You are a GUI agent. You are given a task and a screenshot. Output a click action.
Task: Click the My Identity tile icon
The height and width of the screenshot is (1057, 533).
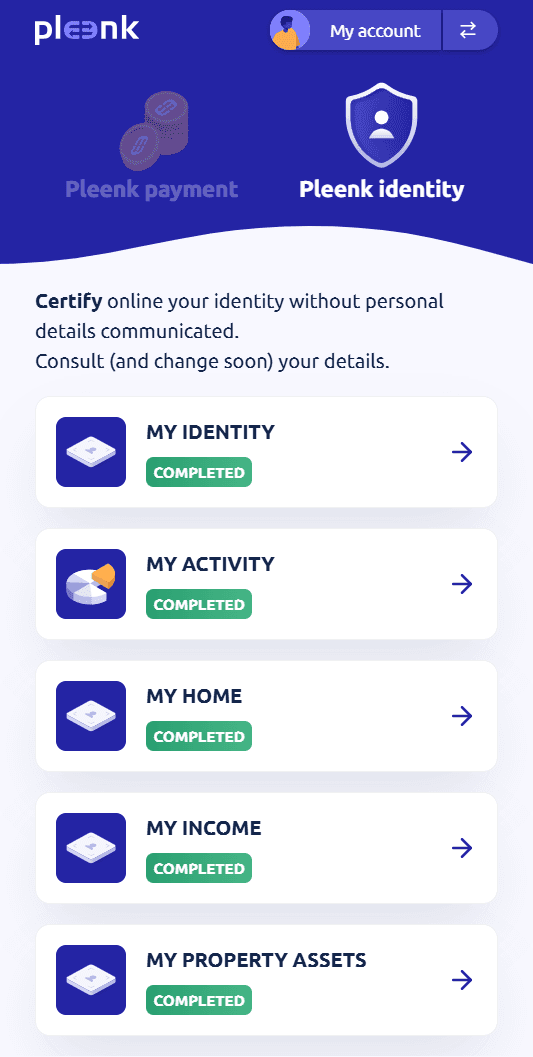click(x=91, y=452)
